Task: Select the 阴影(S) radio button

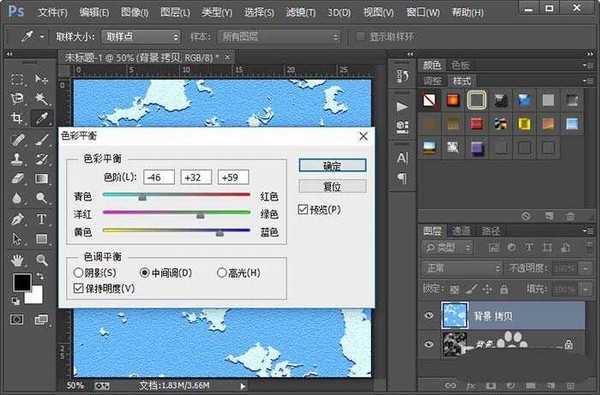Action: point(78,273)
